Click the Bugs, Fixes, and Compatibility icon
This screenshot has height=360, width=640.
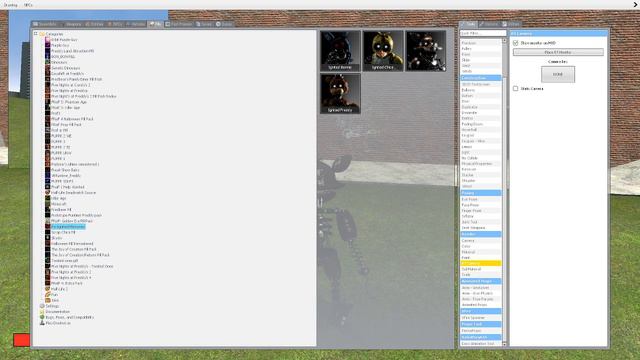click(x=42, y=317)
